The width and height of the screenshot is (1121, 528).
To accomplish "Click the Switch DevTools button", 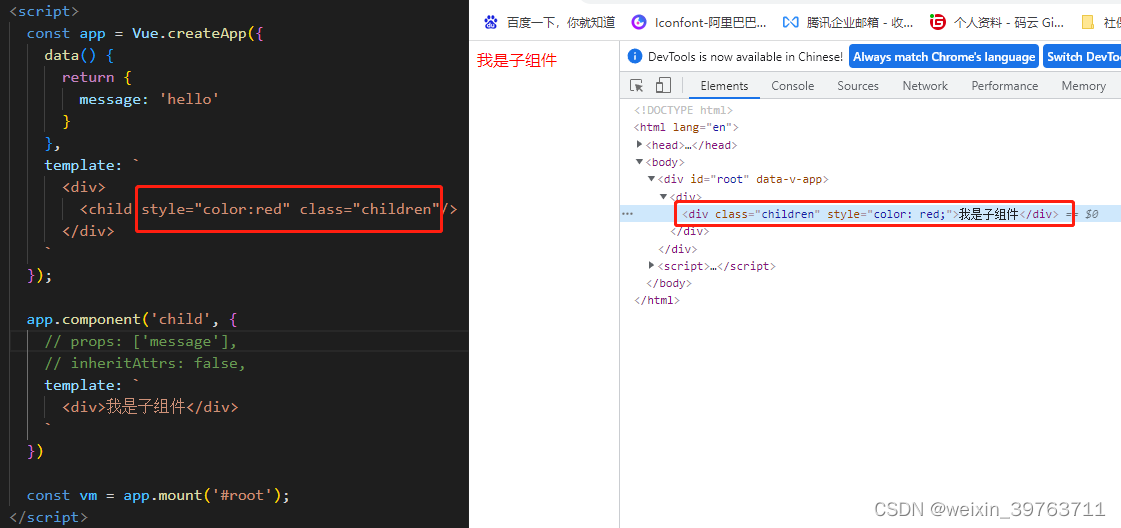I will [x=1082, y=57].
